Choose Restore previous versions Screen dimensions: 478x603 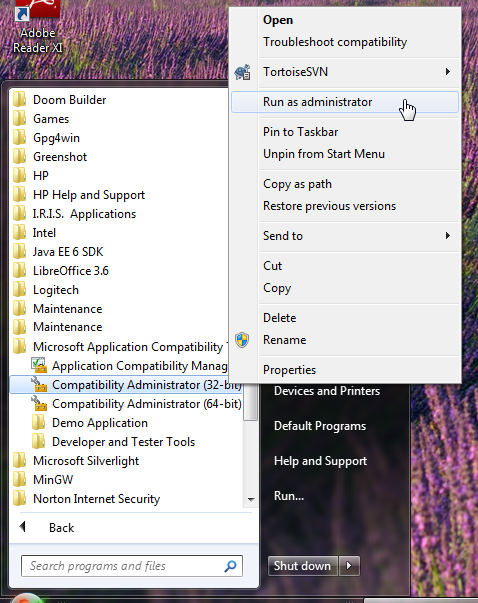coord(330,206)
